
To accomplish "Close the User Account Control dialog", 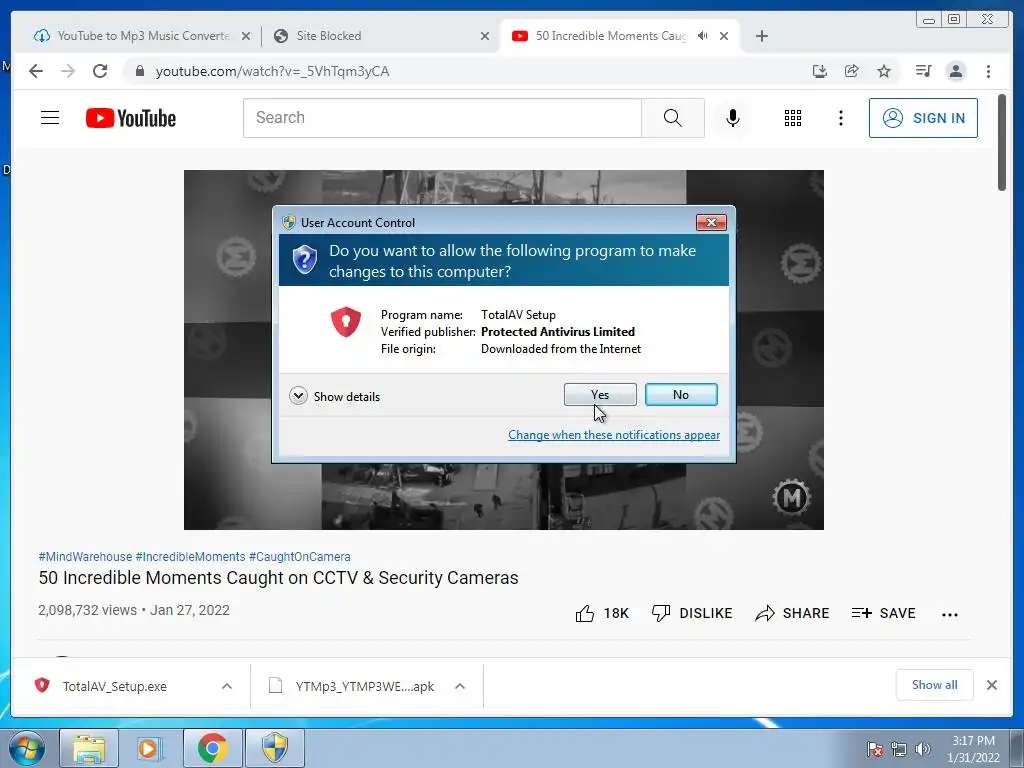I will (711, 223).
